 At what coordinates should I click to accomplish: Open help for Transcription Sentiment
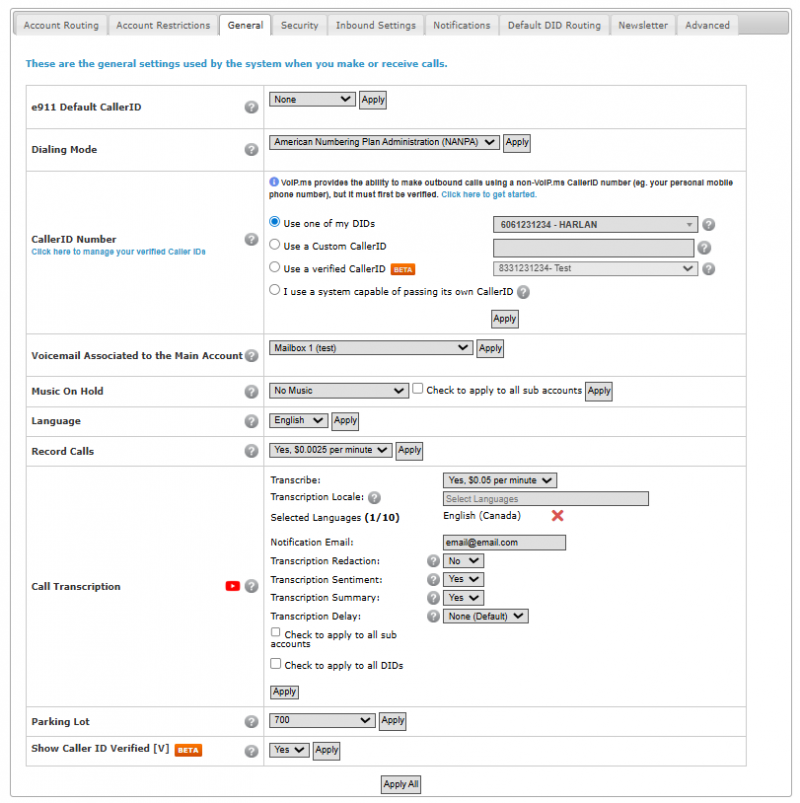[x=433, y=579]
